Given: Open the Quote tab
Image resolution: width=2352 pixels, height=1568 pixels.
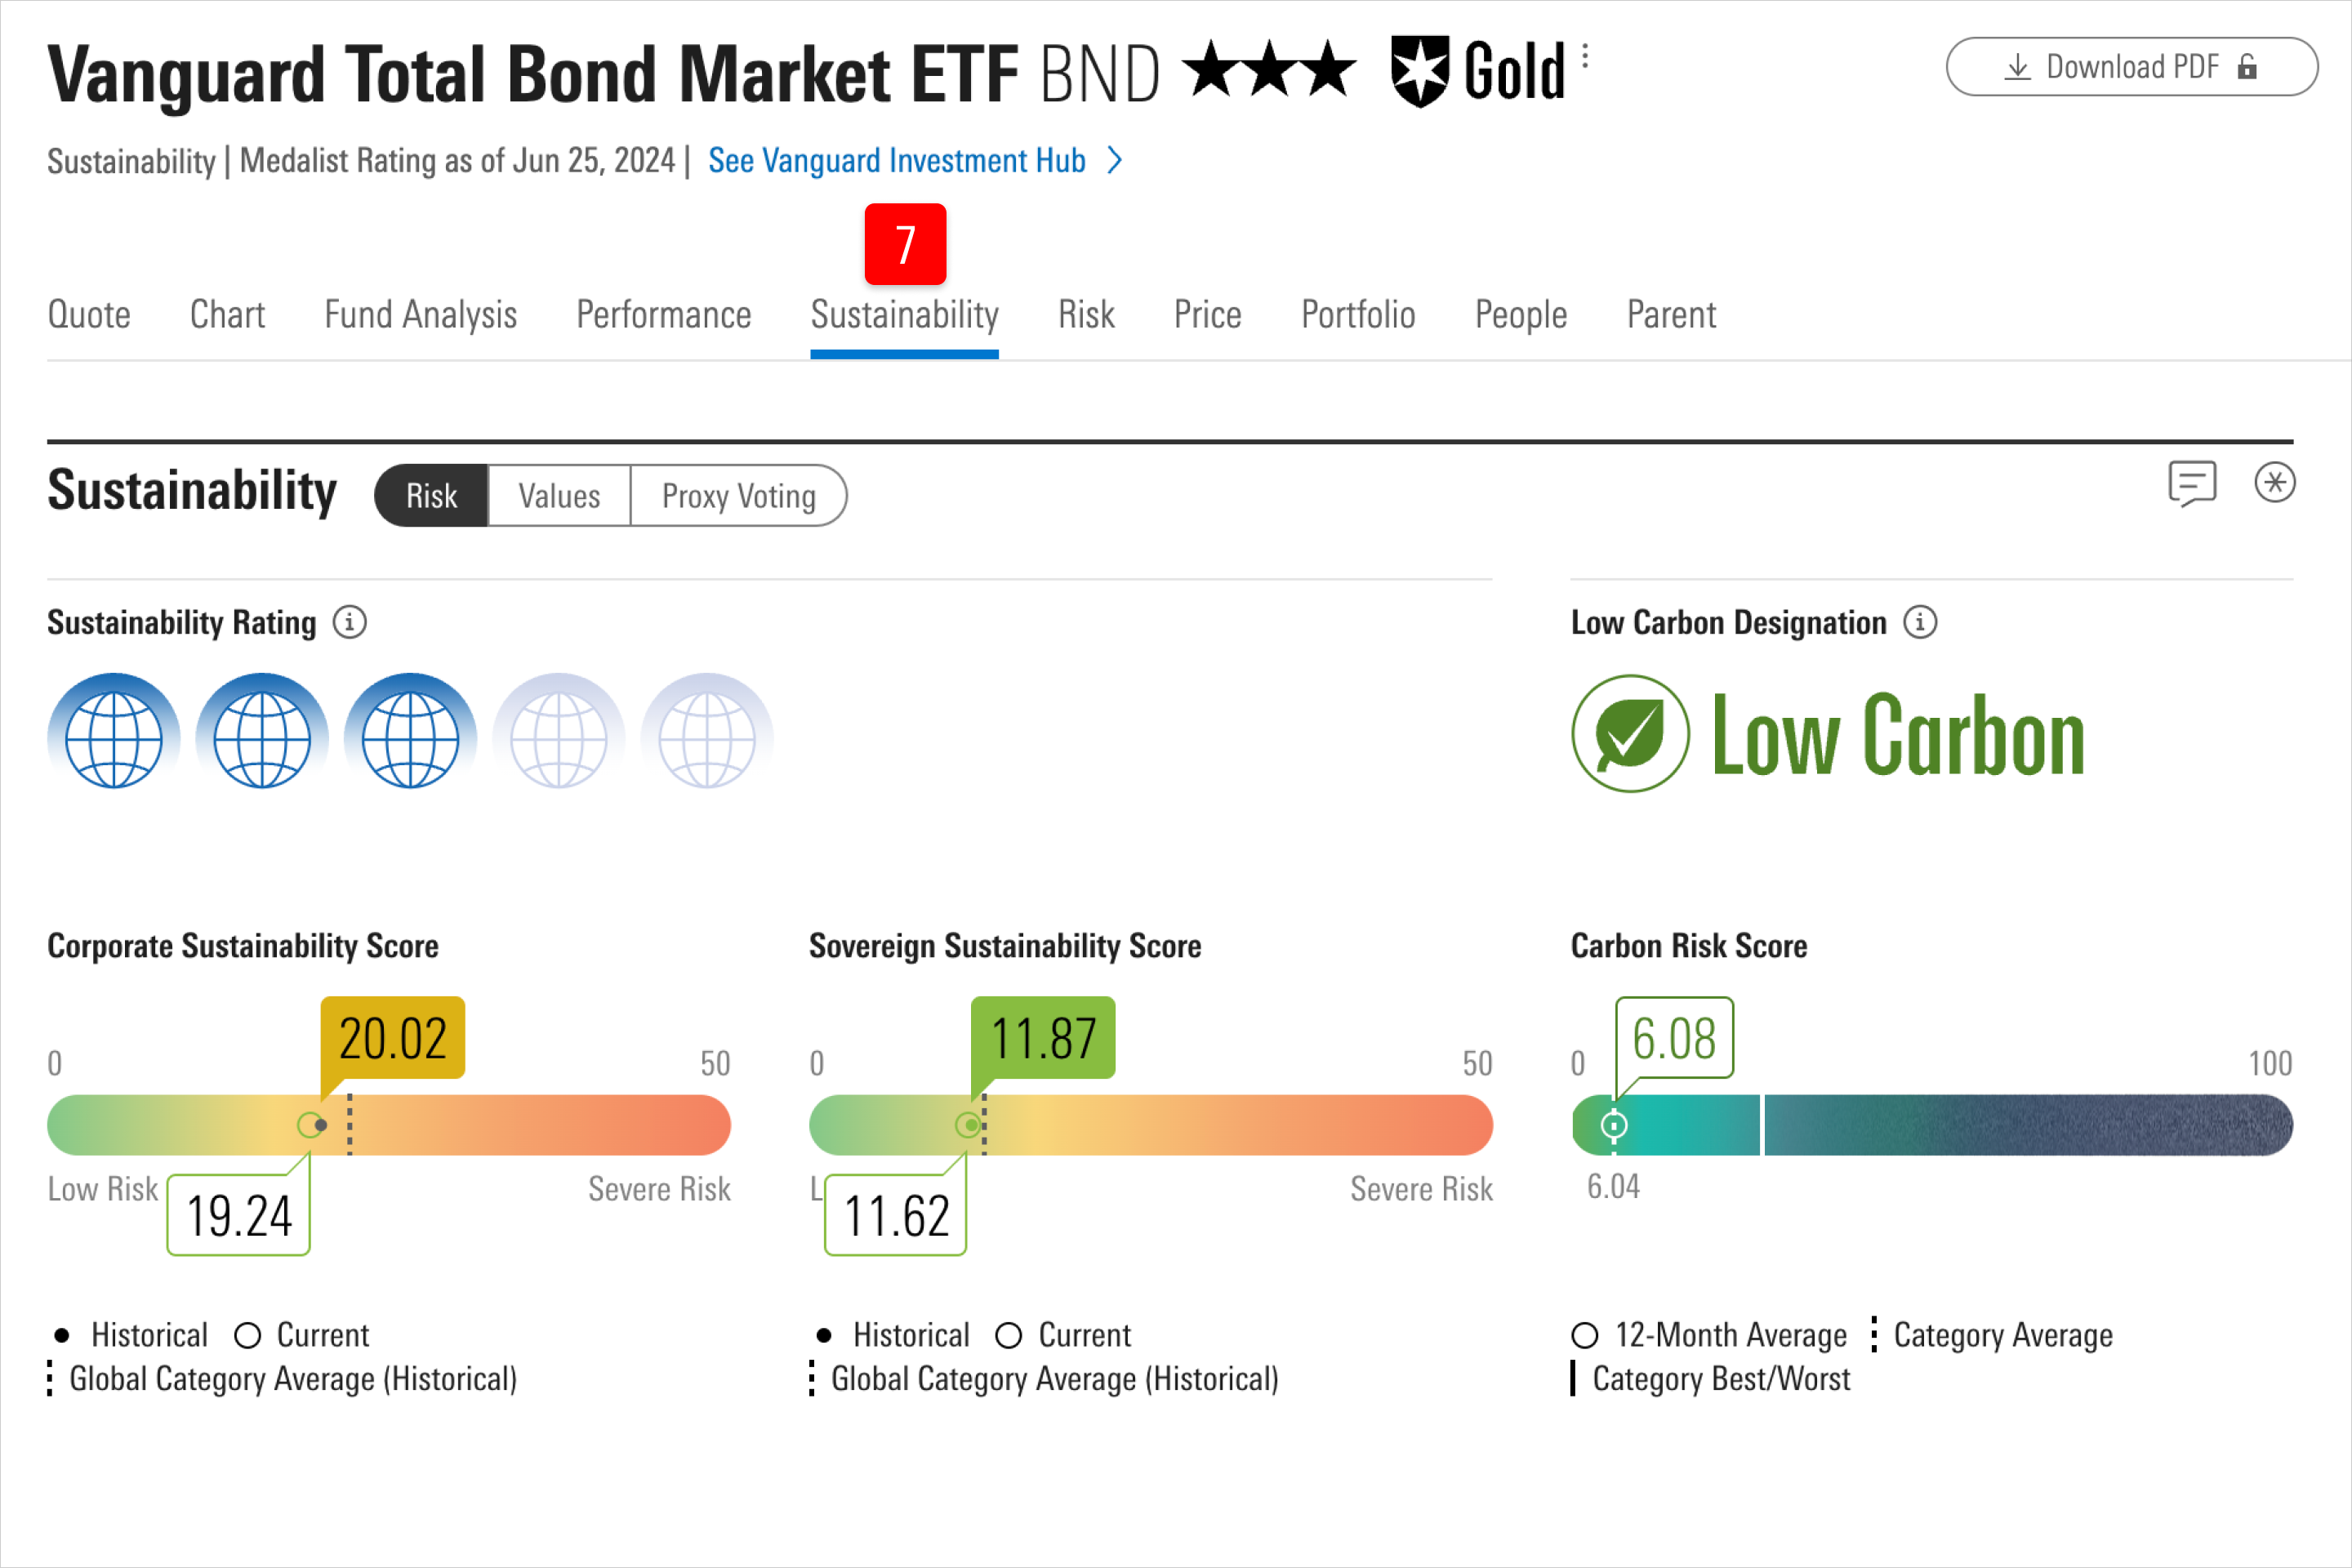Looking at the screenshot, I should (89, 315).
